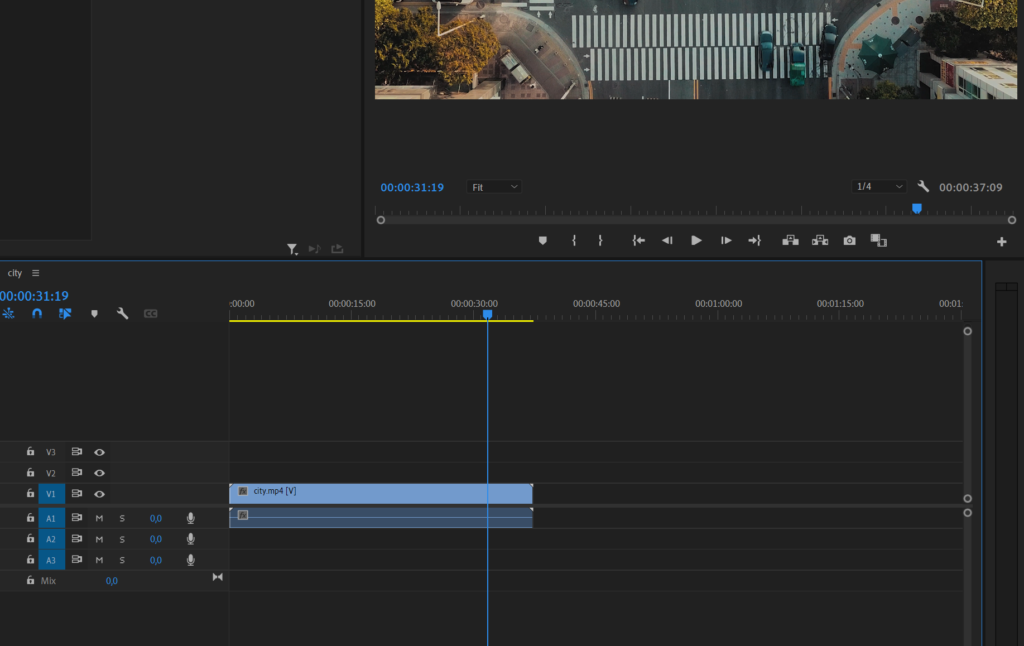Click the Go to In point icon
Image resolution: width=1024 pixels, height=646 pixels.
tap(639, 241)
